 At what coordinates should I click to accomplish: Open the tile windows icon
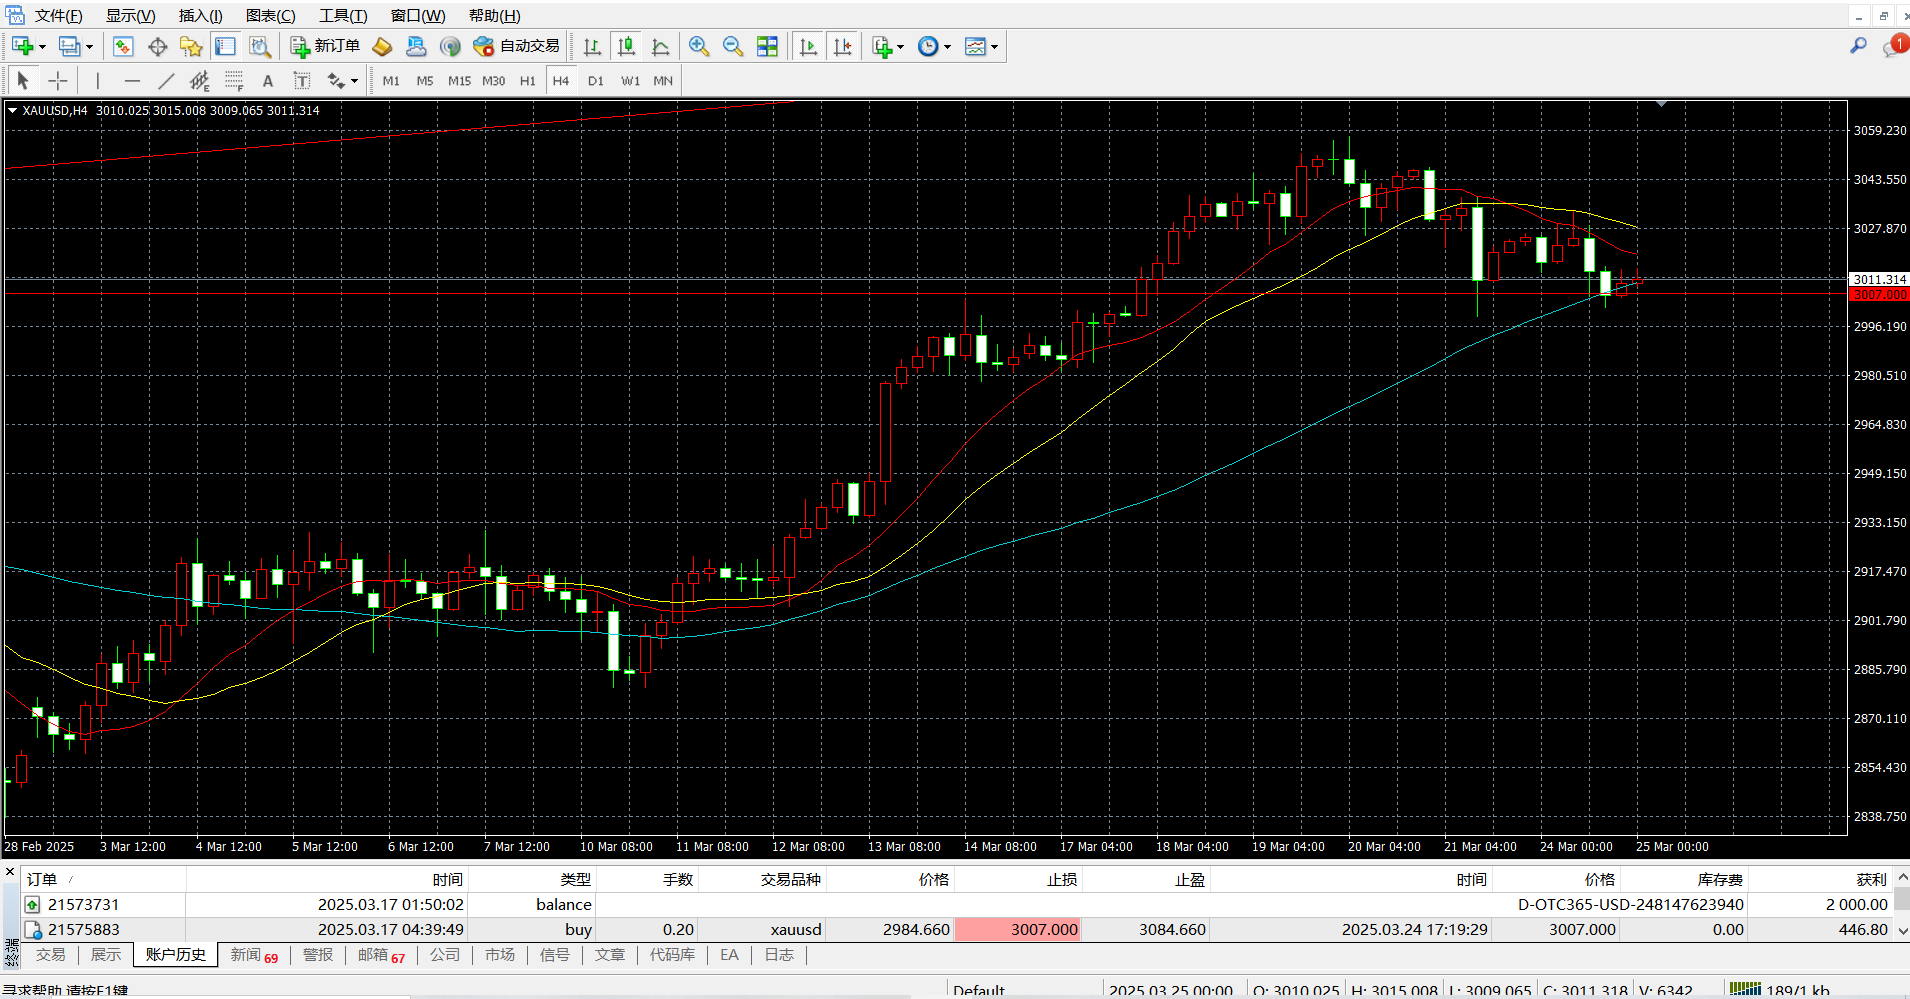(x=767, y=46)
